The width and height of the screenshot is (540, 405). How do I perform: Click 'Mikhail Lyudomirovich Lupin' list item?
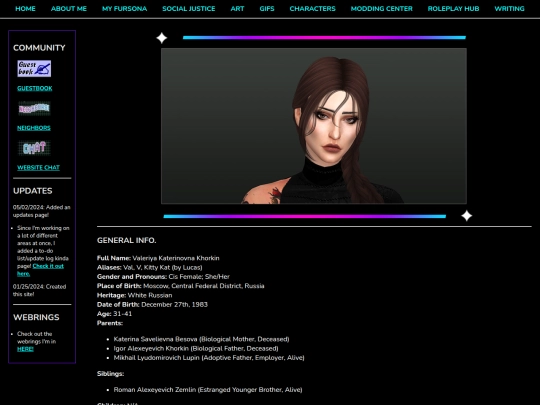pyautogui.click(x=209, y=358)
